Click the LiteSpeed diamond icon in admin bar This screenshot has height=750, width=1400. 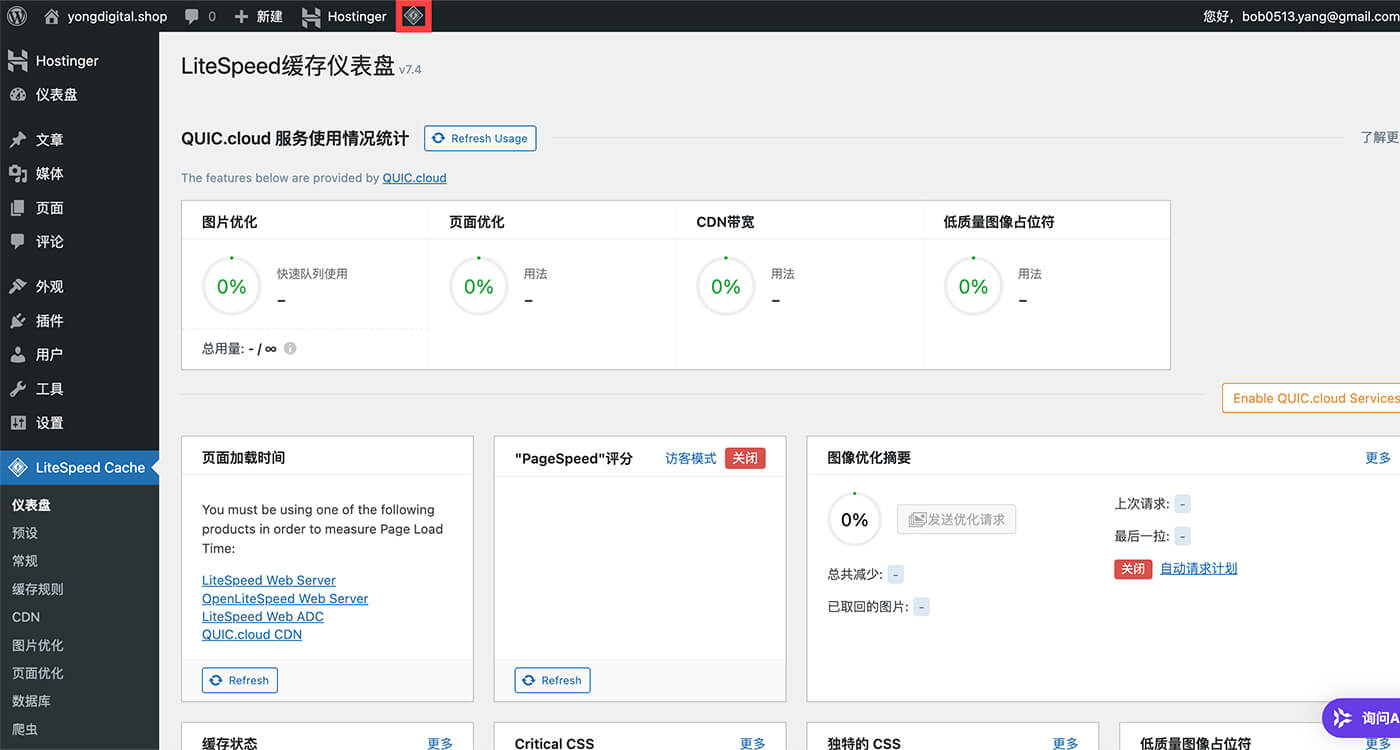point(413,16)
